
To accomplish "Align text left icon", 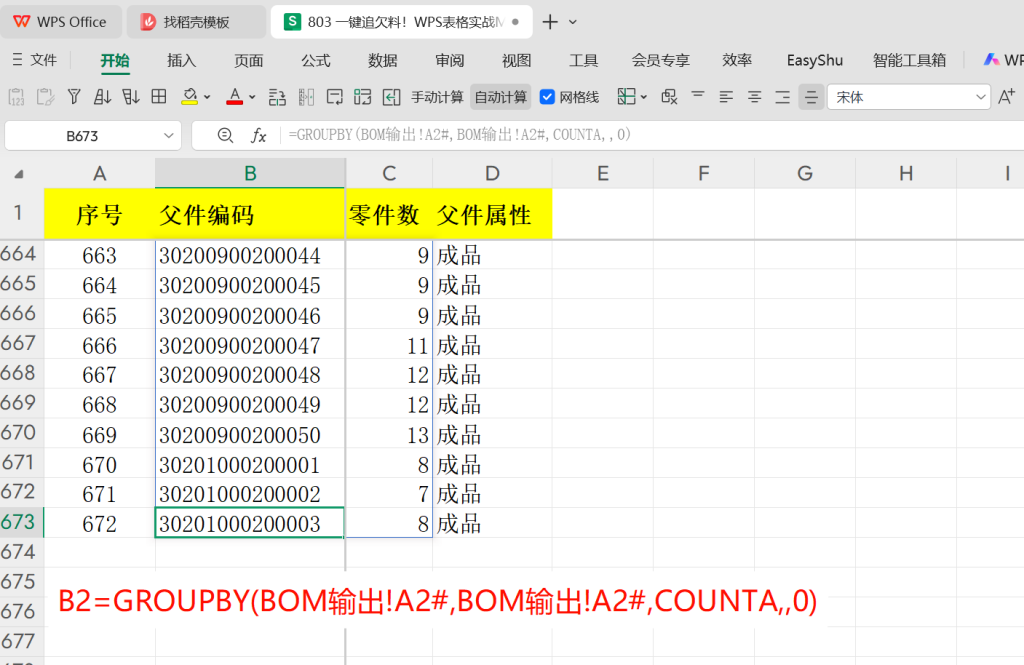I will coord(726,97).
